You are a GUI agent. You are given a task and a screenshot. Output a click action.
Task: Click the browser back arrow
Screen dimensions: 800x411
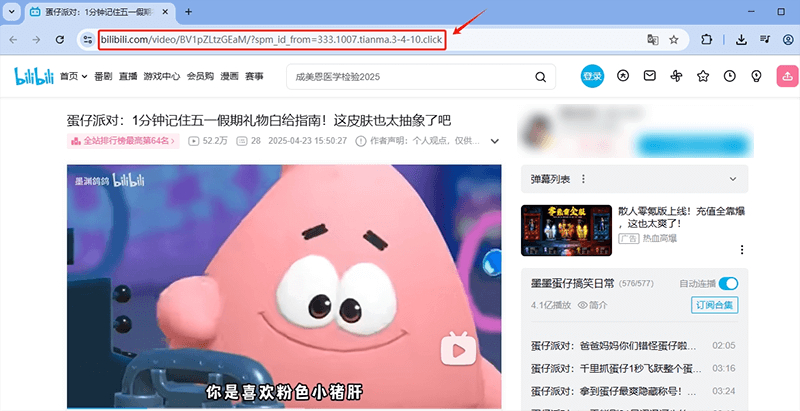tap(13, 40)
